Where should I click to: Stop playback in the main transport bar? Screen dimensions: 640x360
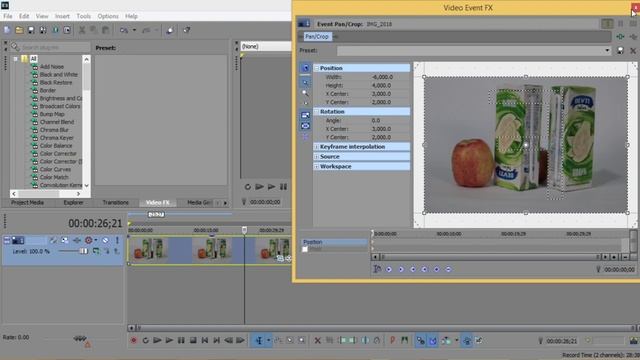click(193, 340)
